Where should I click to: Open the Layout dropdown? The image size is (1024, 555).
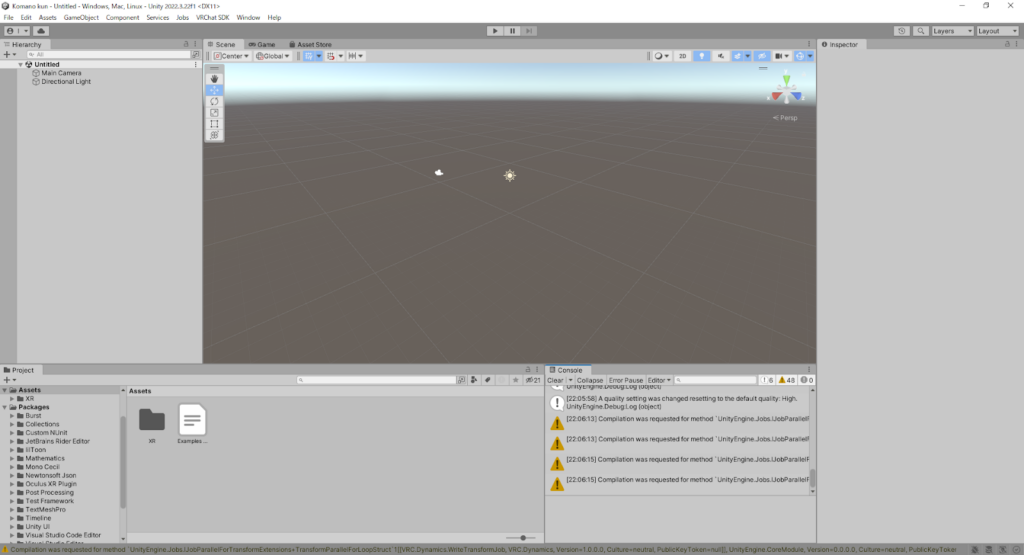pos(997,31)
